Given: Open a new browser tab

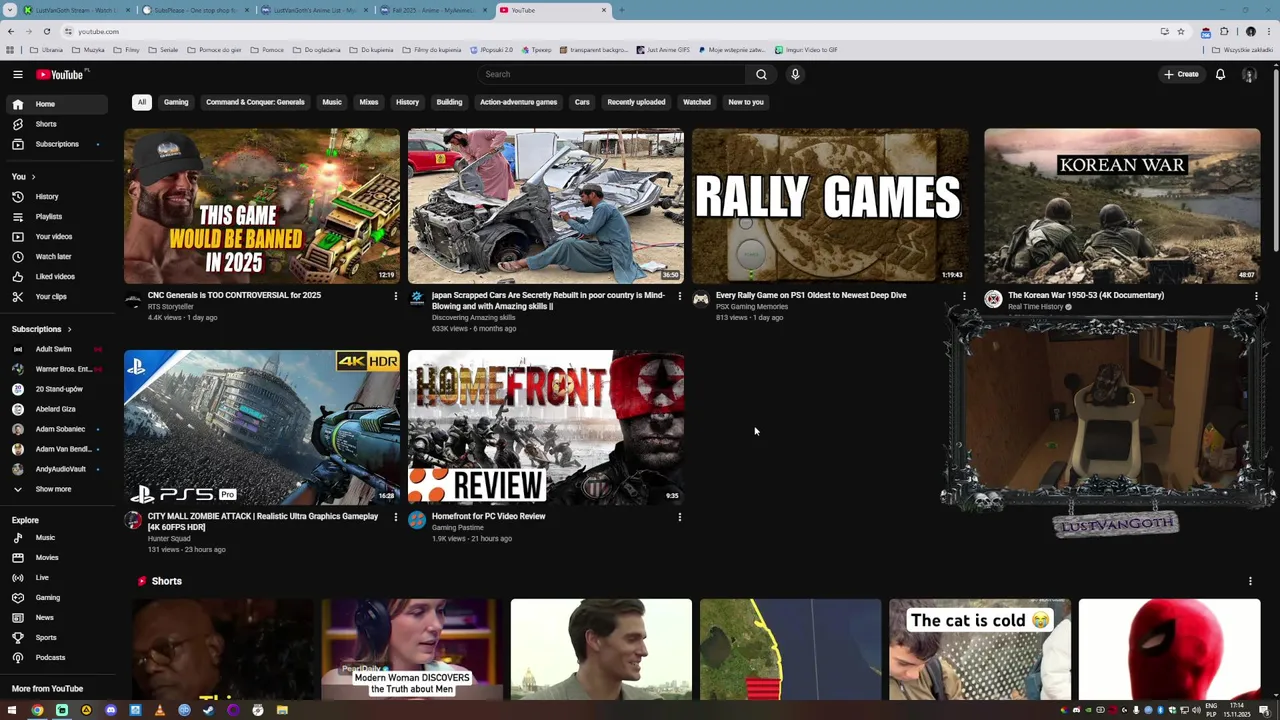Looking at the screenshot, I should 621,10.
